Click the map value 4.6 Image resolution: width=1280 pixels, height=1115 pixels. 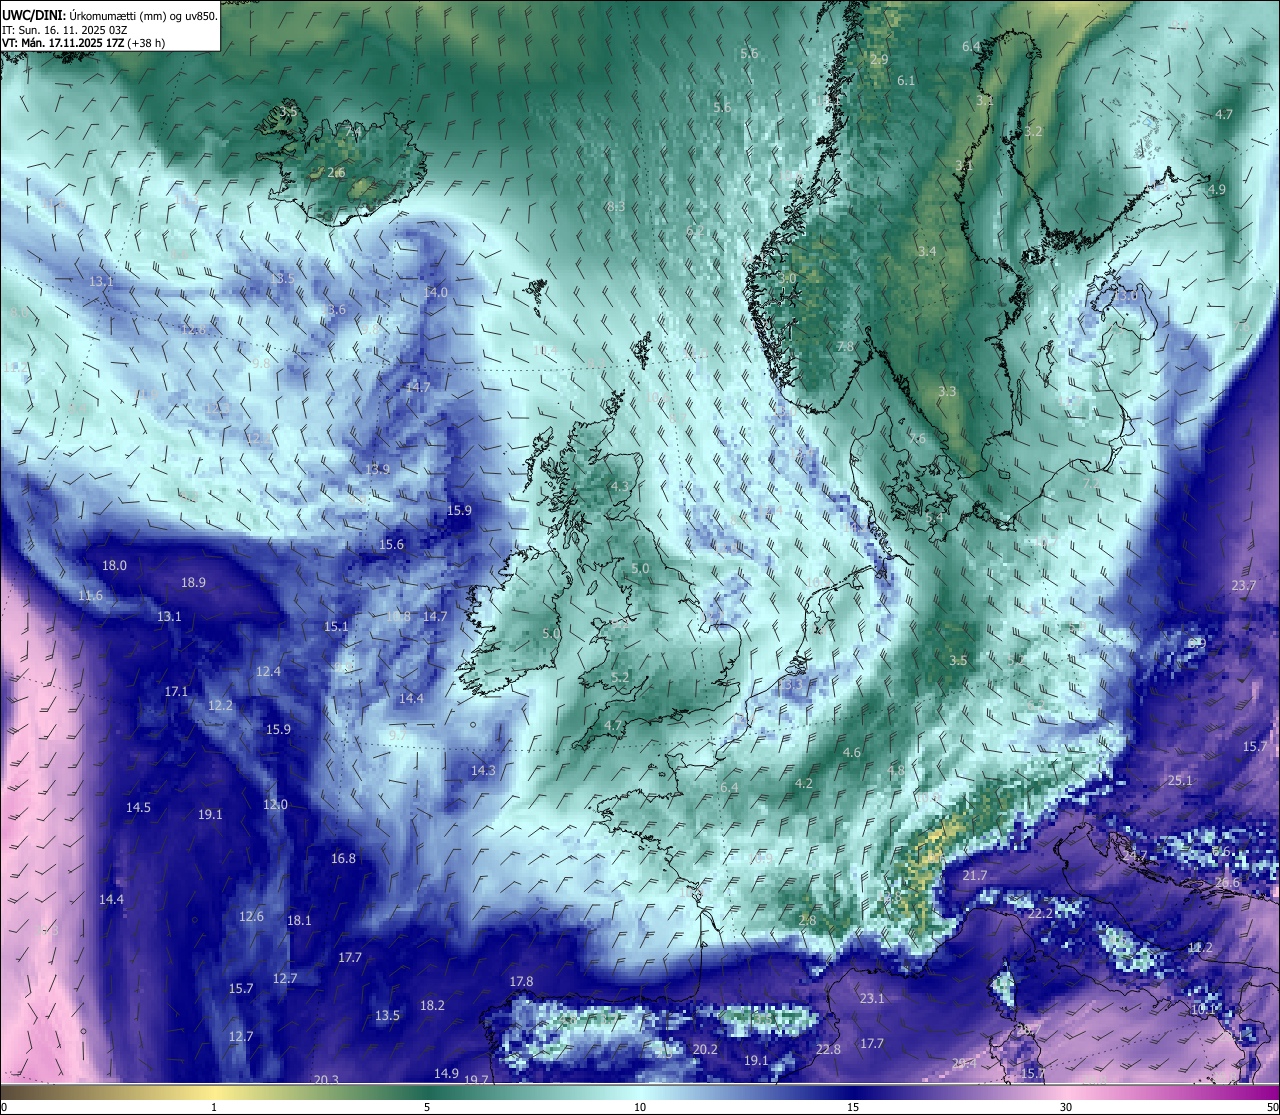[x=852, y=752]
